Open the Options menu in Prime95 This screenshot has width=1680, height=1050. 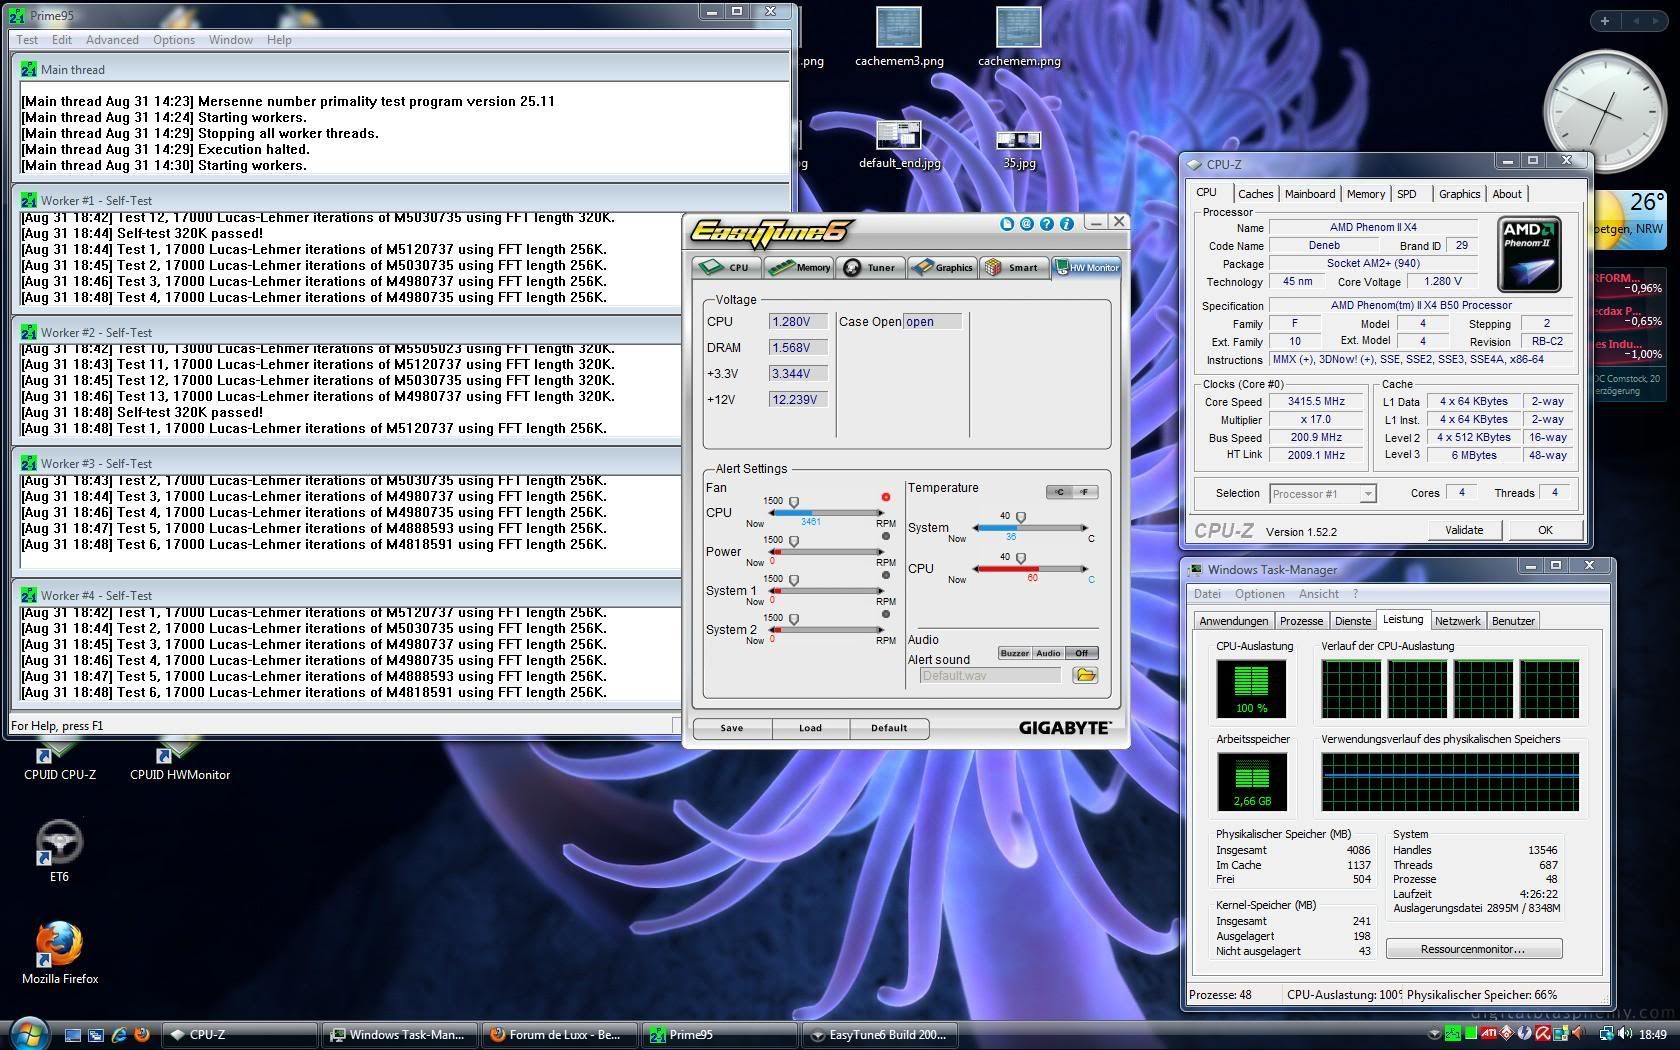(174, 40)
